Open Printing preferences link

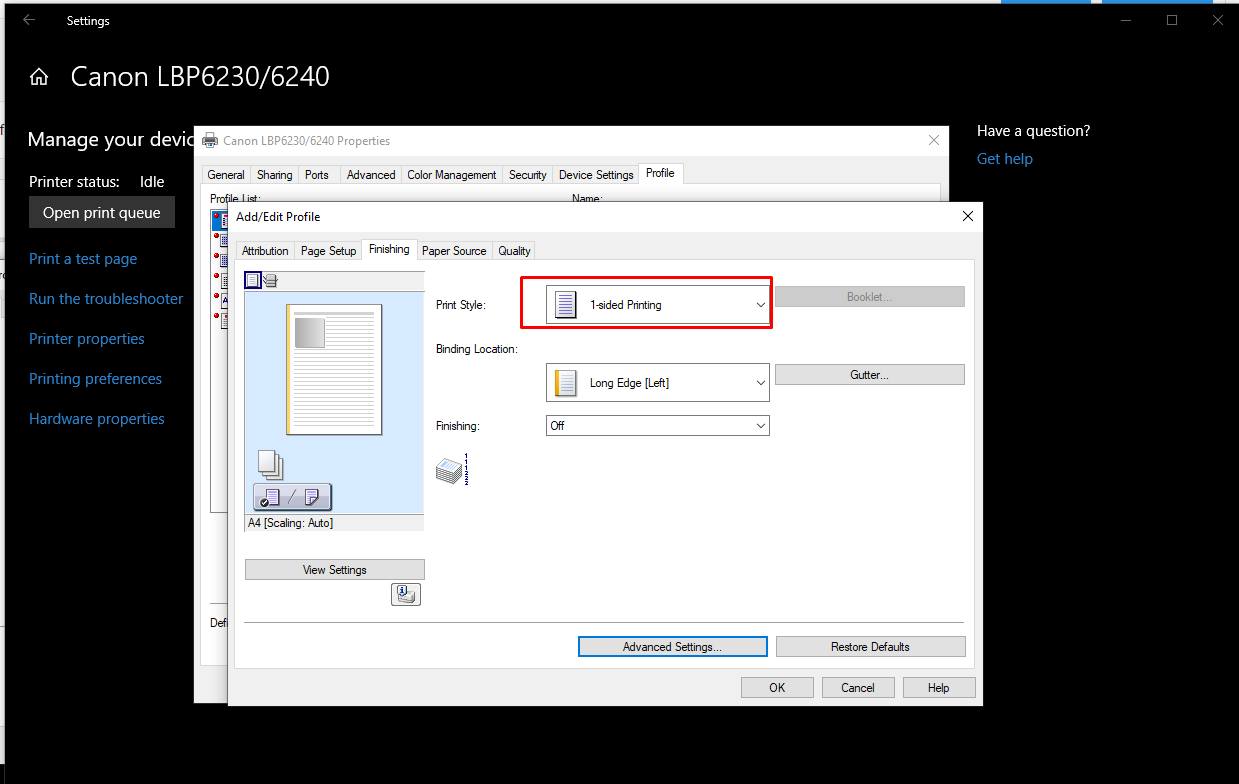click(x=95, y=379)
